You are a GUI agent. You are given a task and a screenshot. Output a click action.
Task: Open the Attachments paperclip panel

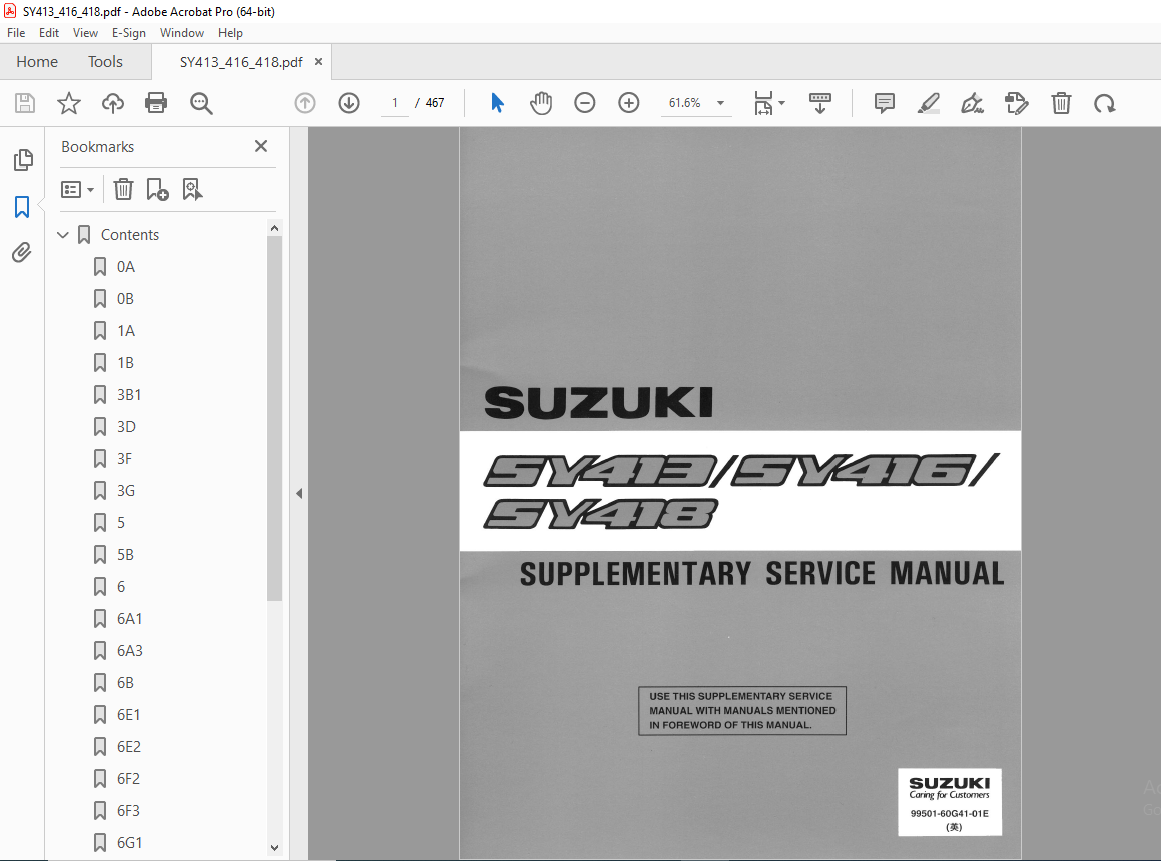[22, 252]
